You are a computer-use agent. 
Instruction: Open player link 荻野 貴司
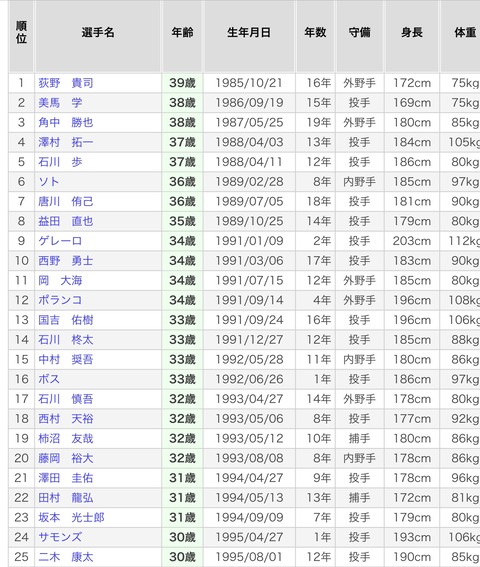tap(66, 83)
